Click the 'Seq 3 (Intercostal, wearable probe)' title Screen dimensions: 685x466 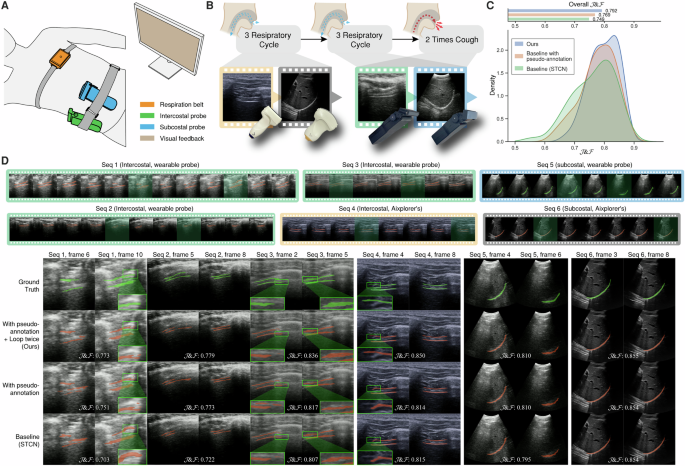click(x=391, y=165)
